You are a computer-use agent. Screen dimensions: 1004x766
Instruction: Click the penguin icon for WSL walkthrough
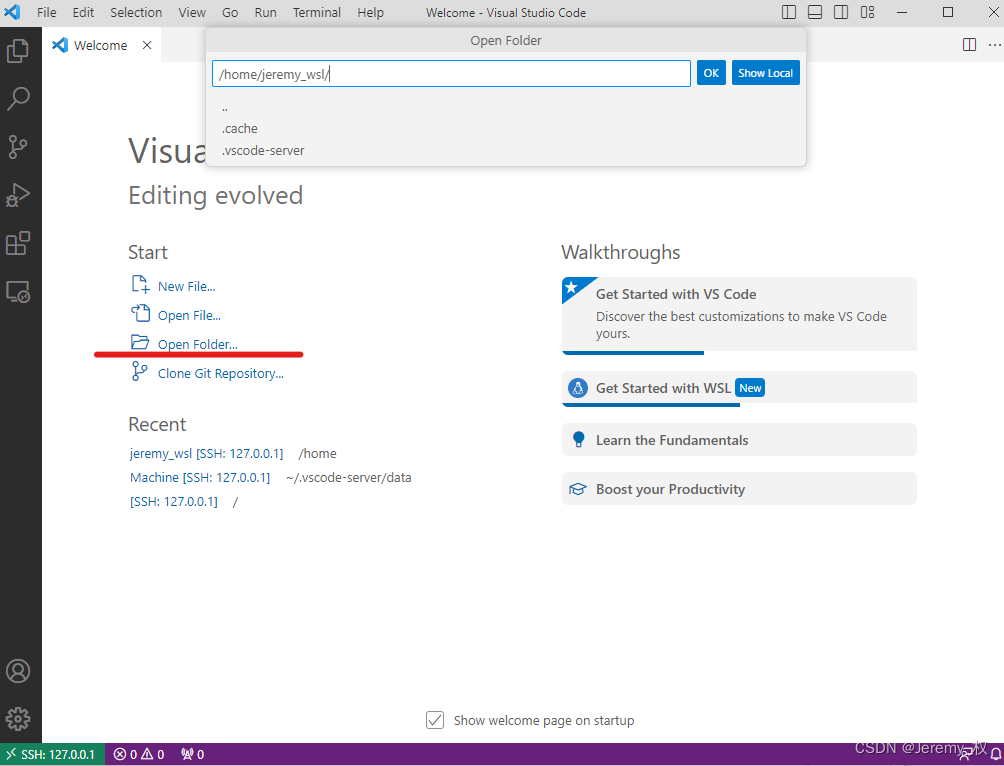tap(578, 387)
